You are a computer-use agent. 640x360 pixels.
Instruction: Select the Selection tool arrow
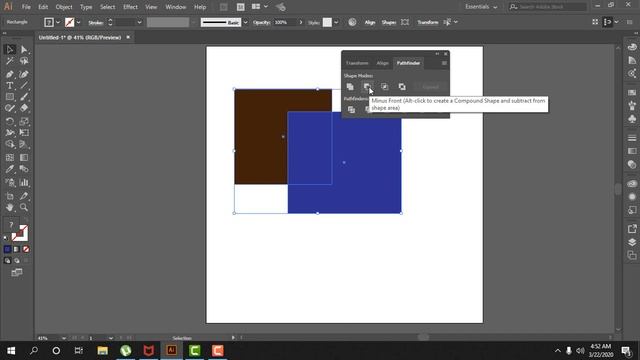pyautogui.click(x=10, y=49)
